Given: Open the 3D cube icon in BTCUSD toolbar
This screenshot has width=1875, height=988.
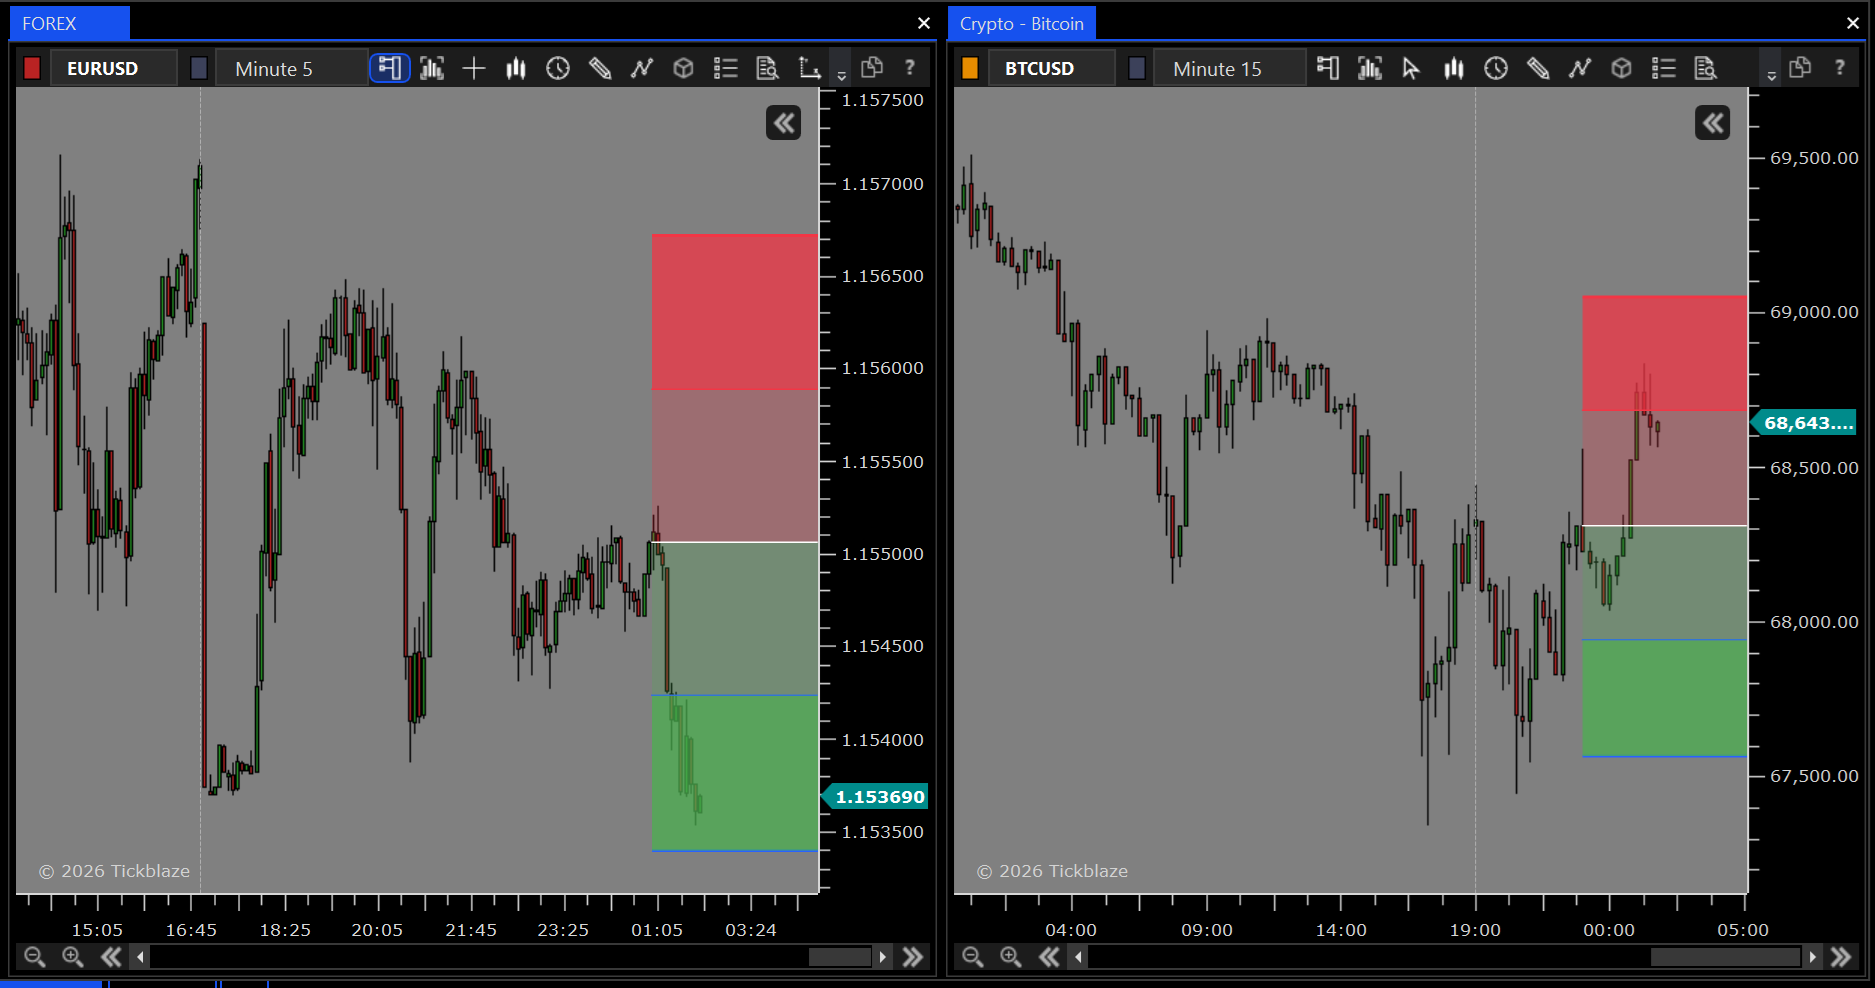Looking at the screenshot, I should (x=1622, y=68).
